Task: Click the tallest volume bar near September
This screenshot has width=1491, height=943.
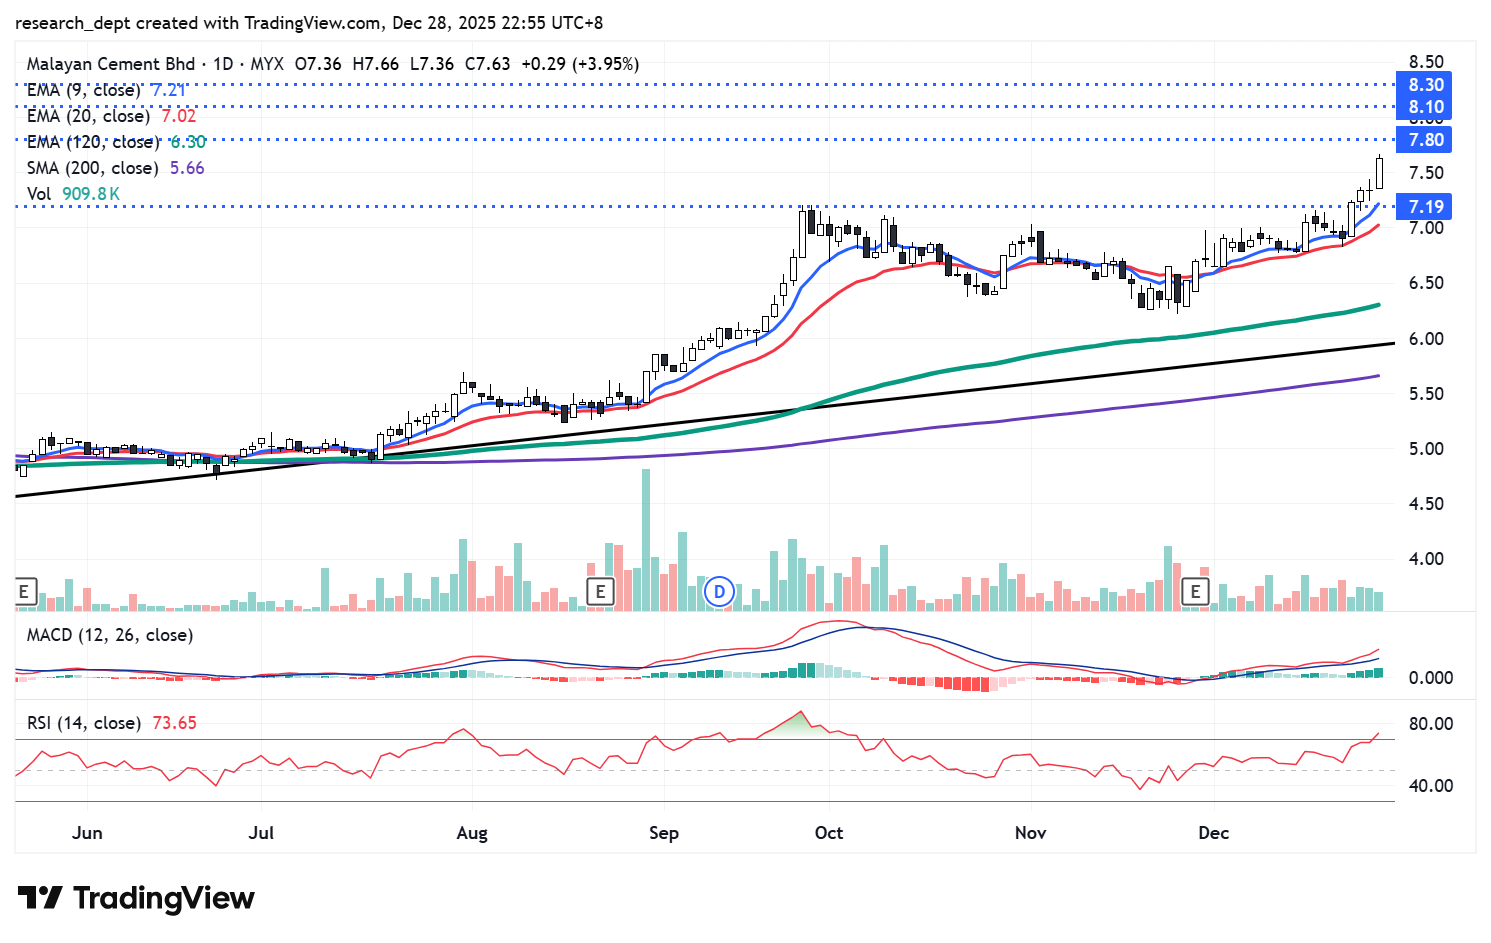Action: 646,540
